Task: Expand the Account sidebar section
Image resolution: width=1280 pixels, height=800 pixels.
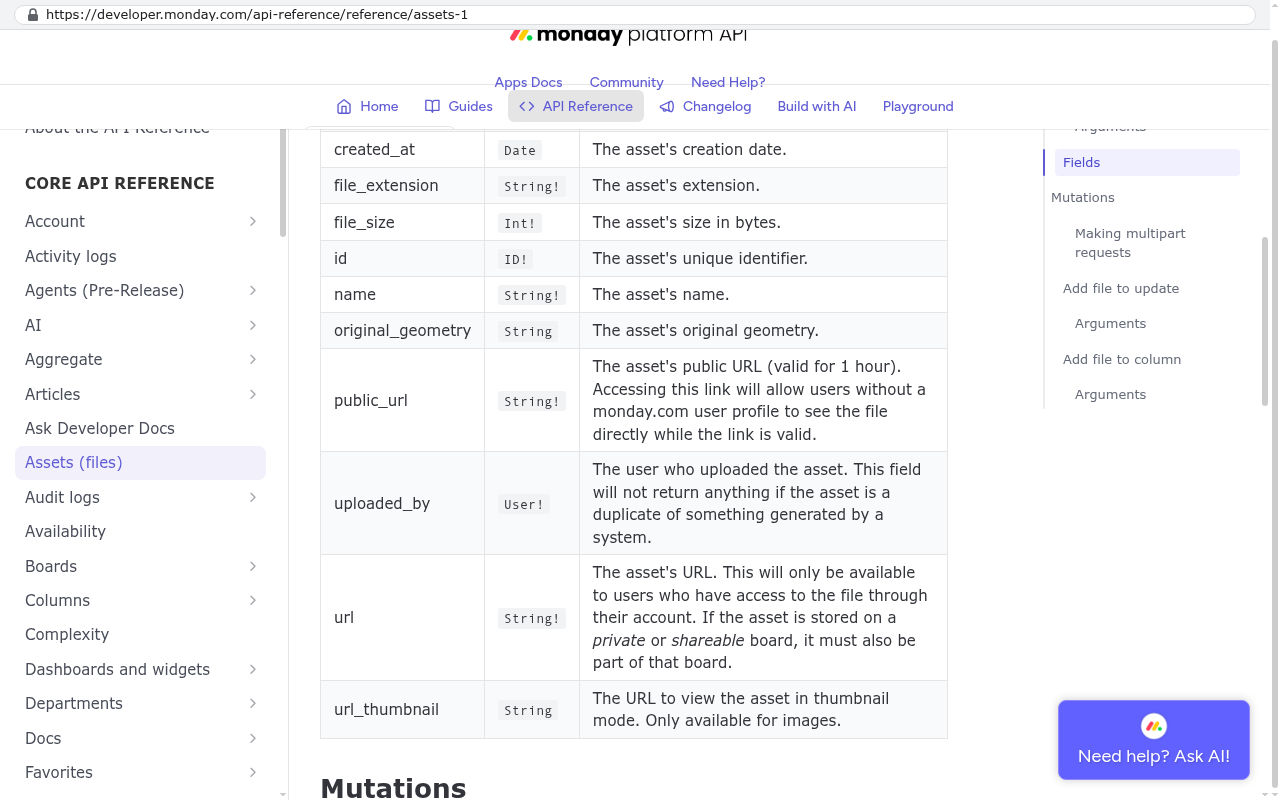Action: (253, 221)
